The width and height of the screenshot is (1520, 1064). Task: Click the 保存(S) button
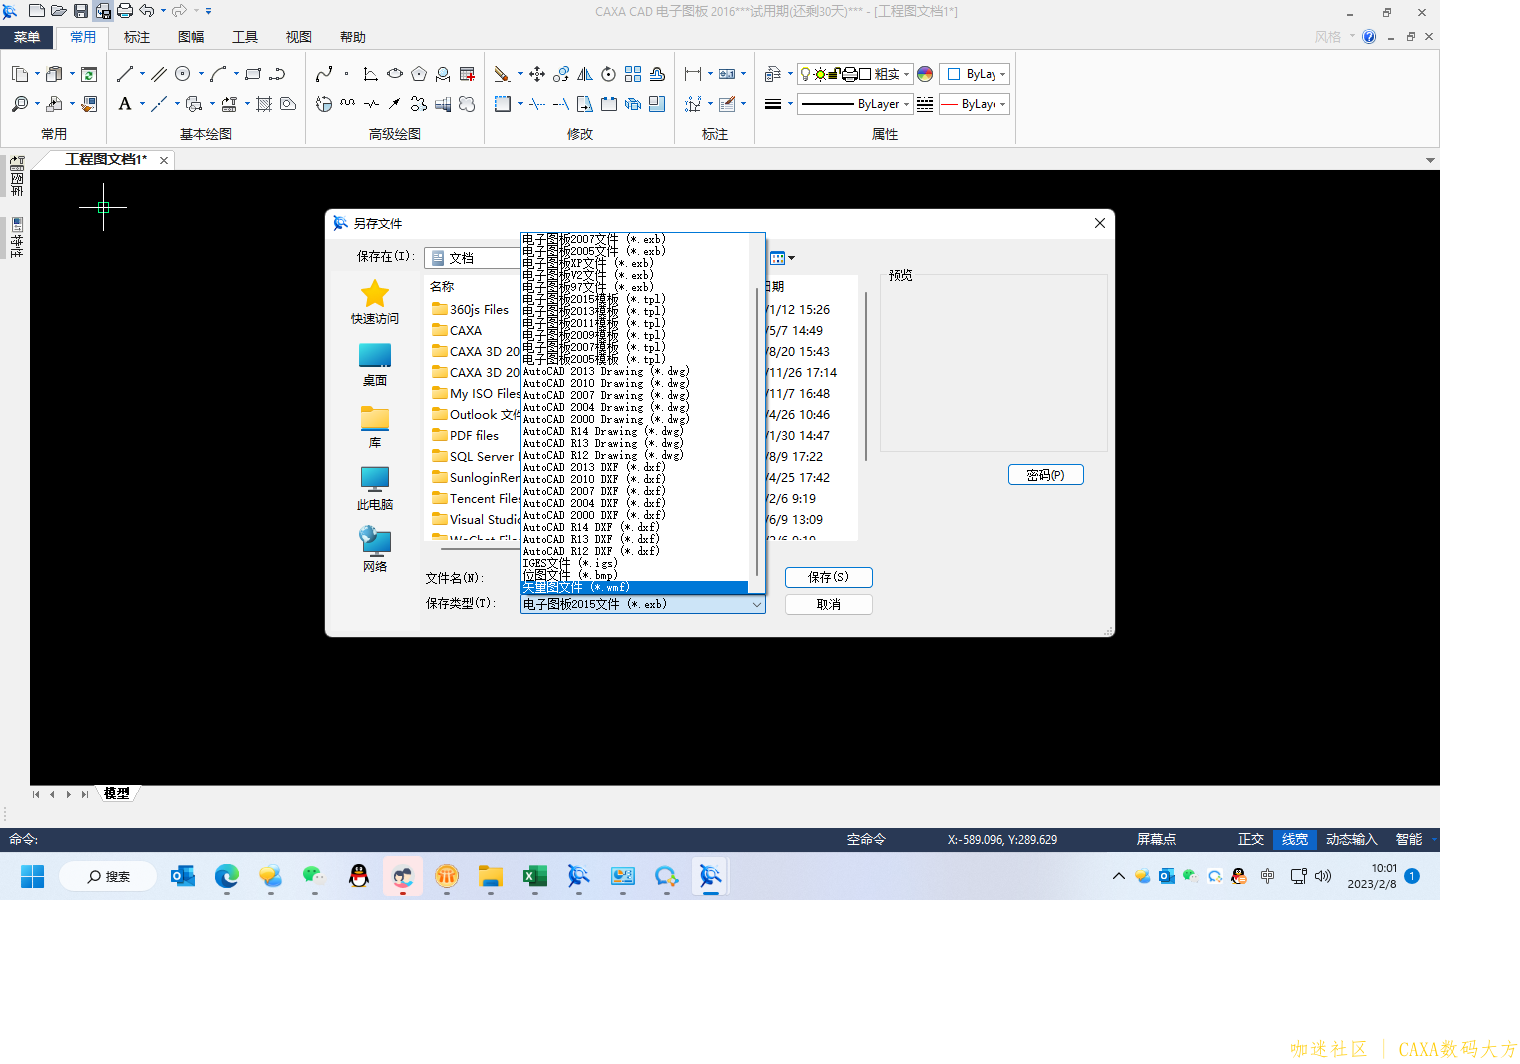click(x=828, y=577)
